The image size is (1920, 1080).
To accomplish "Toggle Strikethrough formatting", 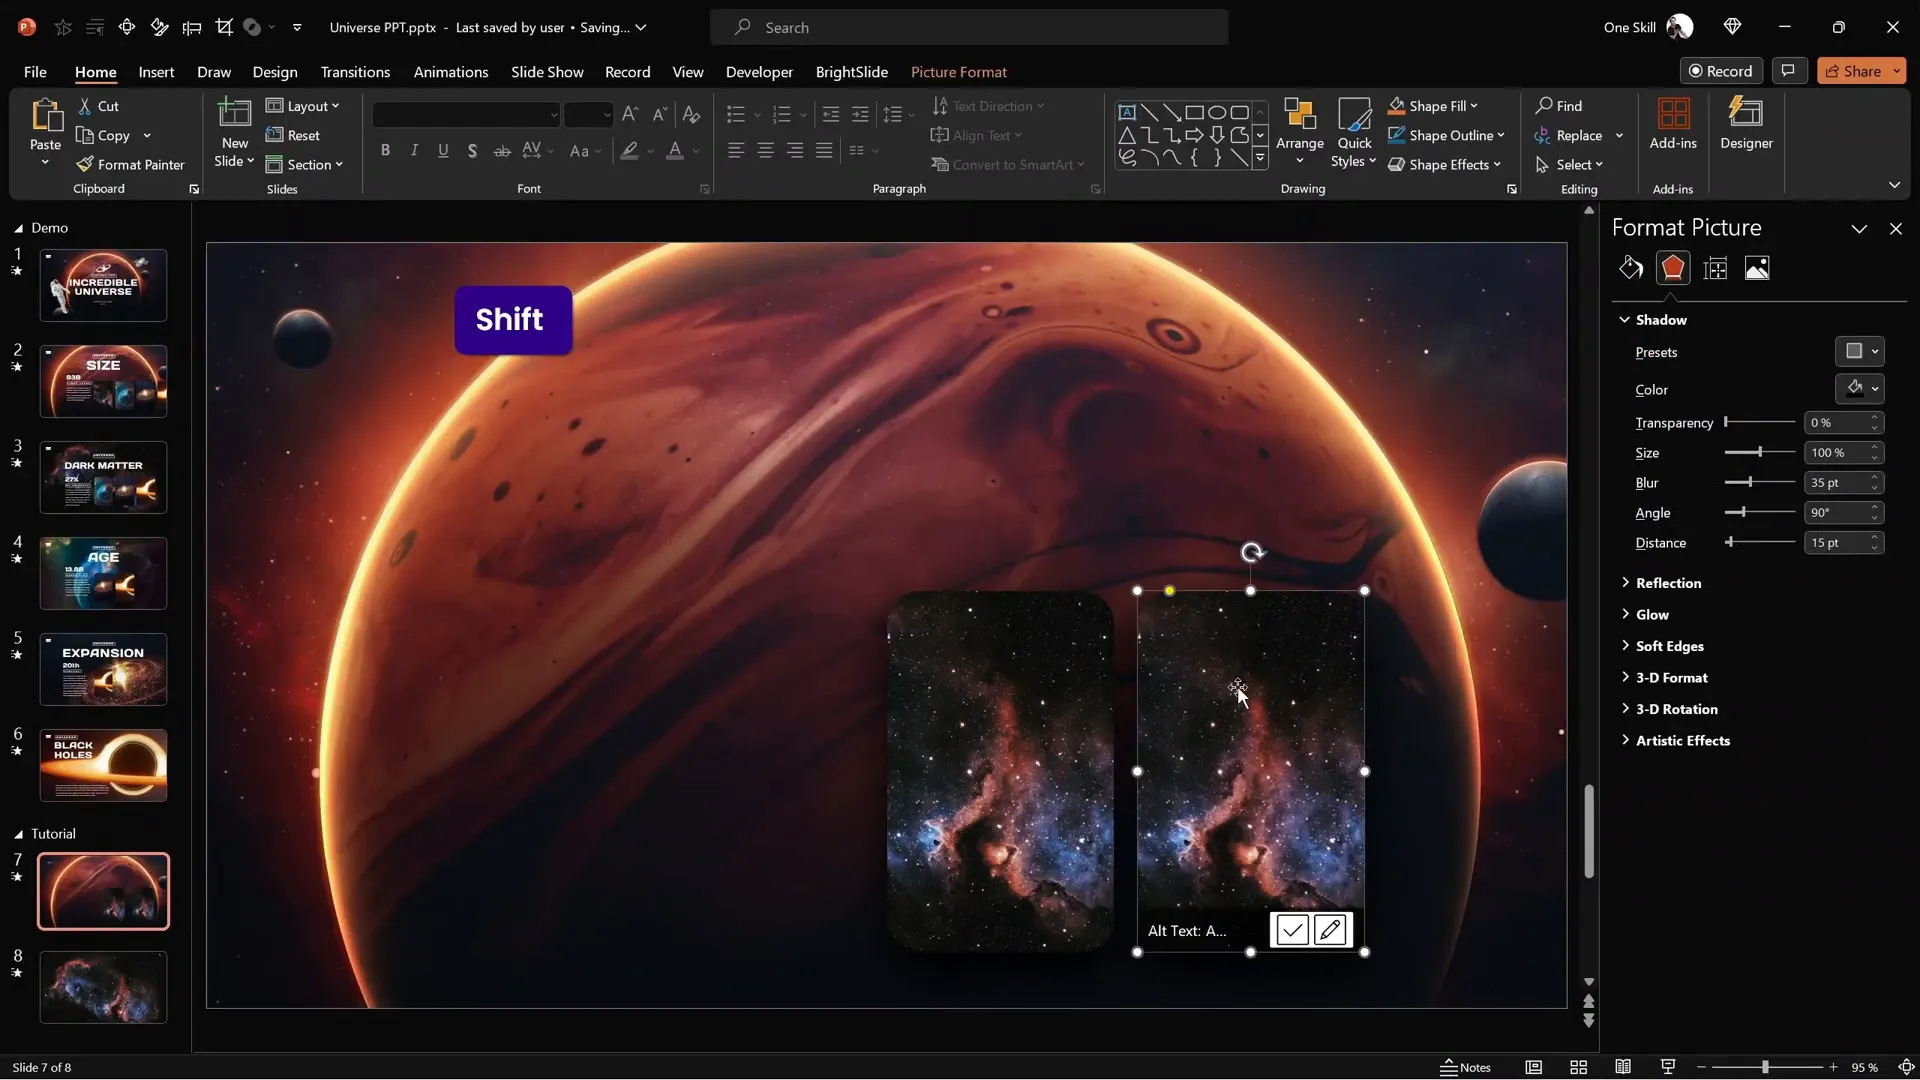I will [x=502, y=150].
